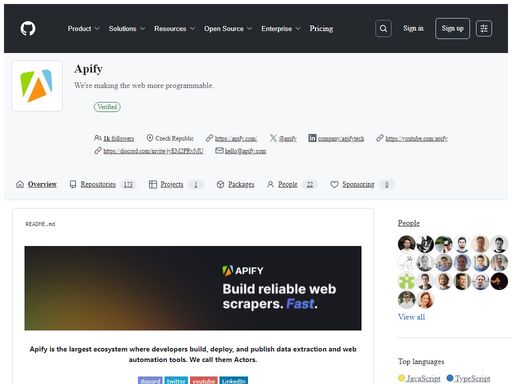
Task: Click the LinkedIn icon beside company/apifytech
Action: (x=312, y=138)
